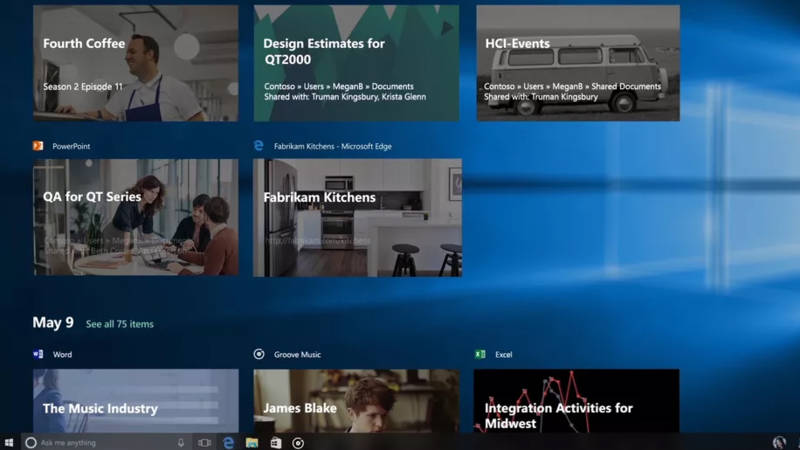
Task: Click the Microsoft Edge icon above Fabrikam card
Action: click(259, 146)
